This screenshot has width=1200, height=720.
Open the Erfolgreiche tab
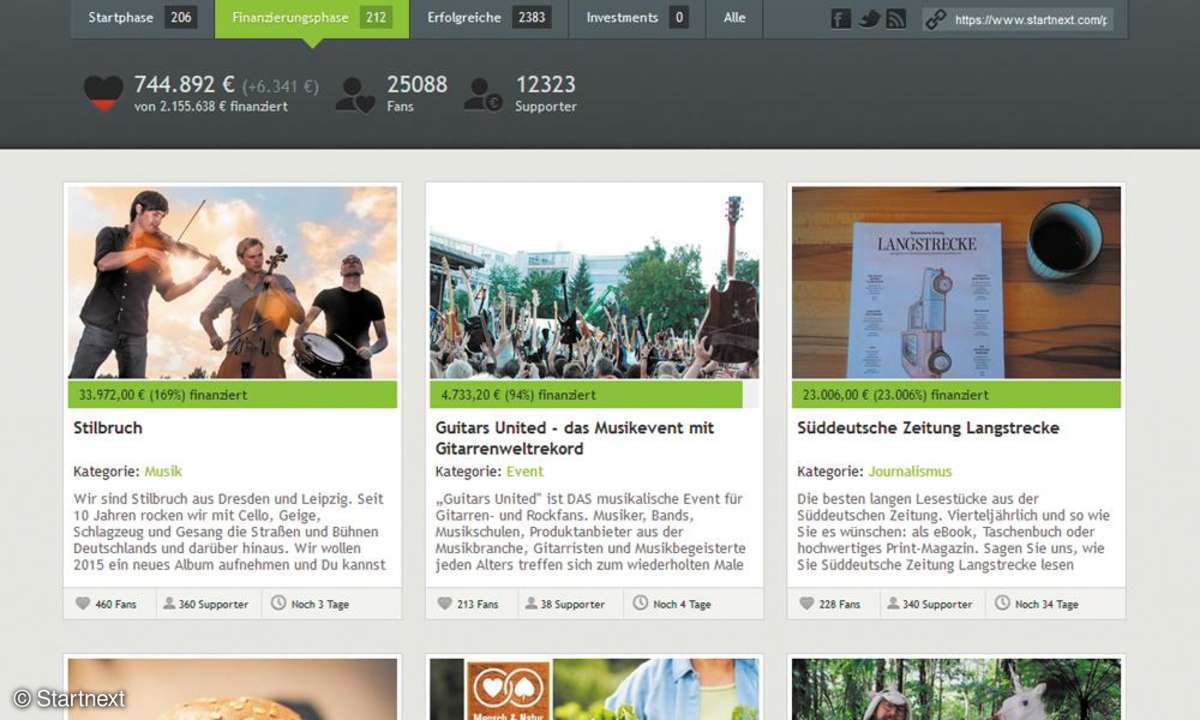point(489,18)
